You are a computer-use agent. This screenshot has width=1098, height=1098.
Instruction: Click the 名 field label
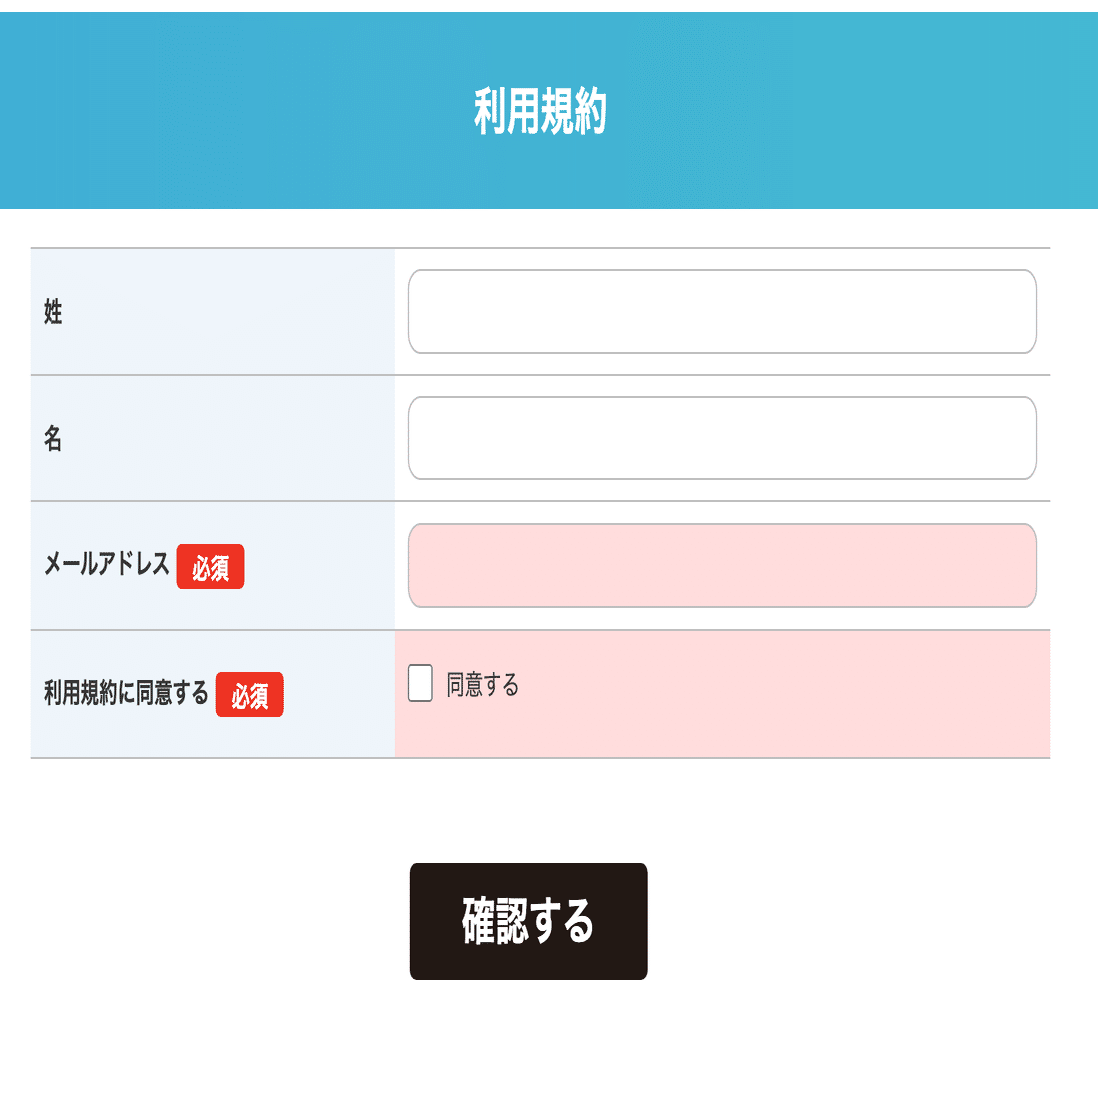[52, 438]
